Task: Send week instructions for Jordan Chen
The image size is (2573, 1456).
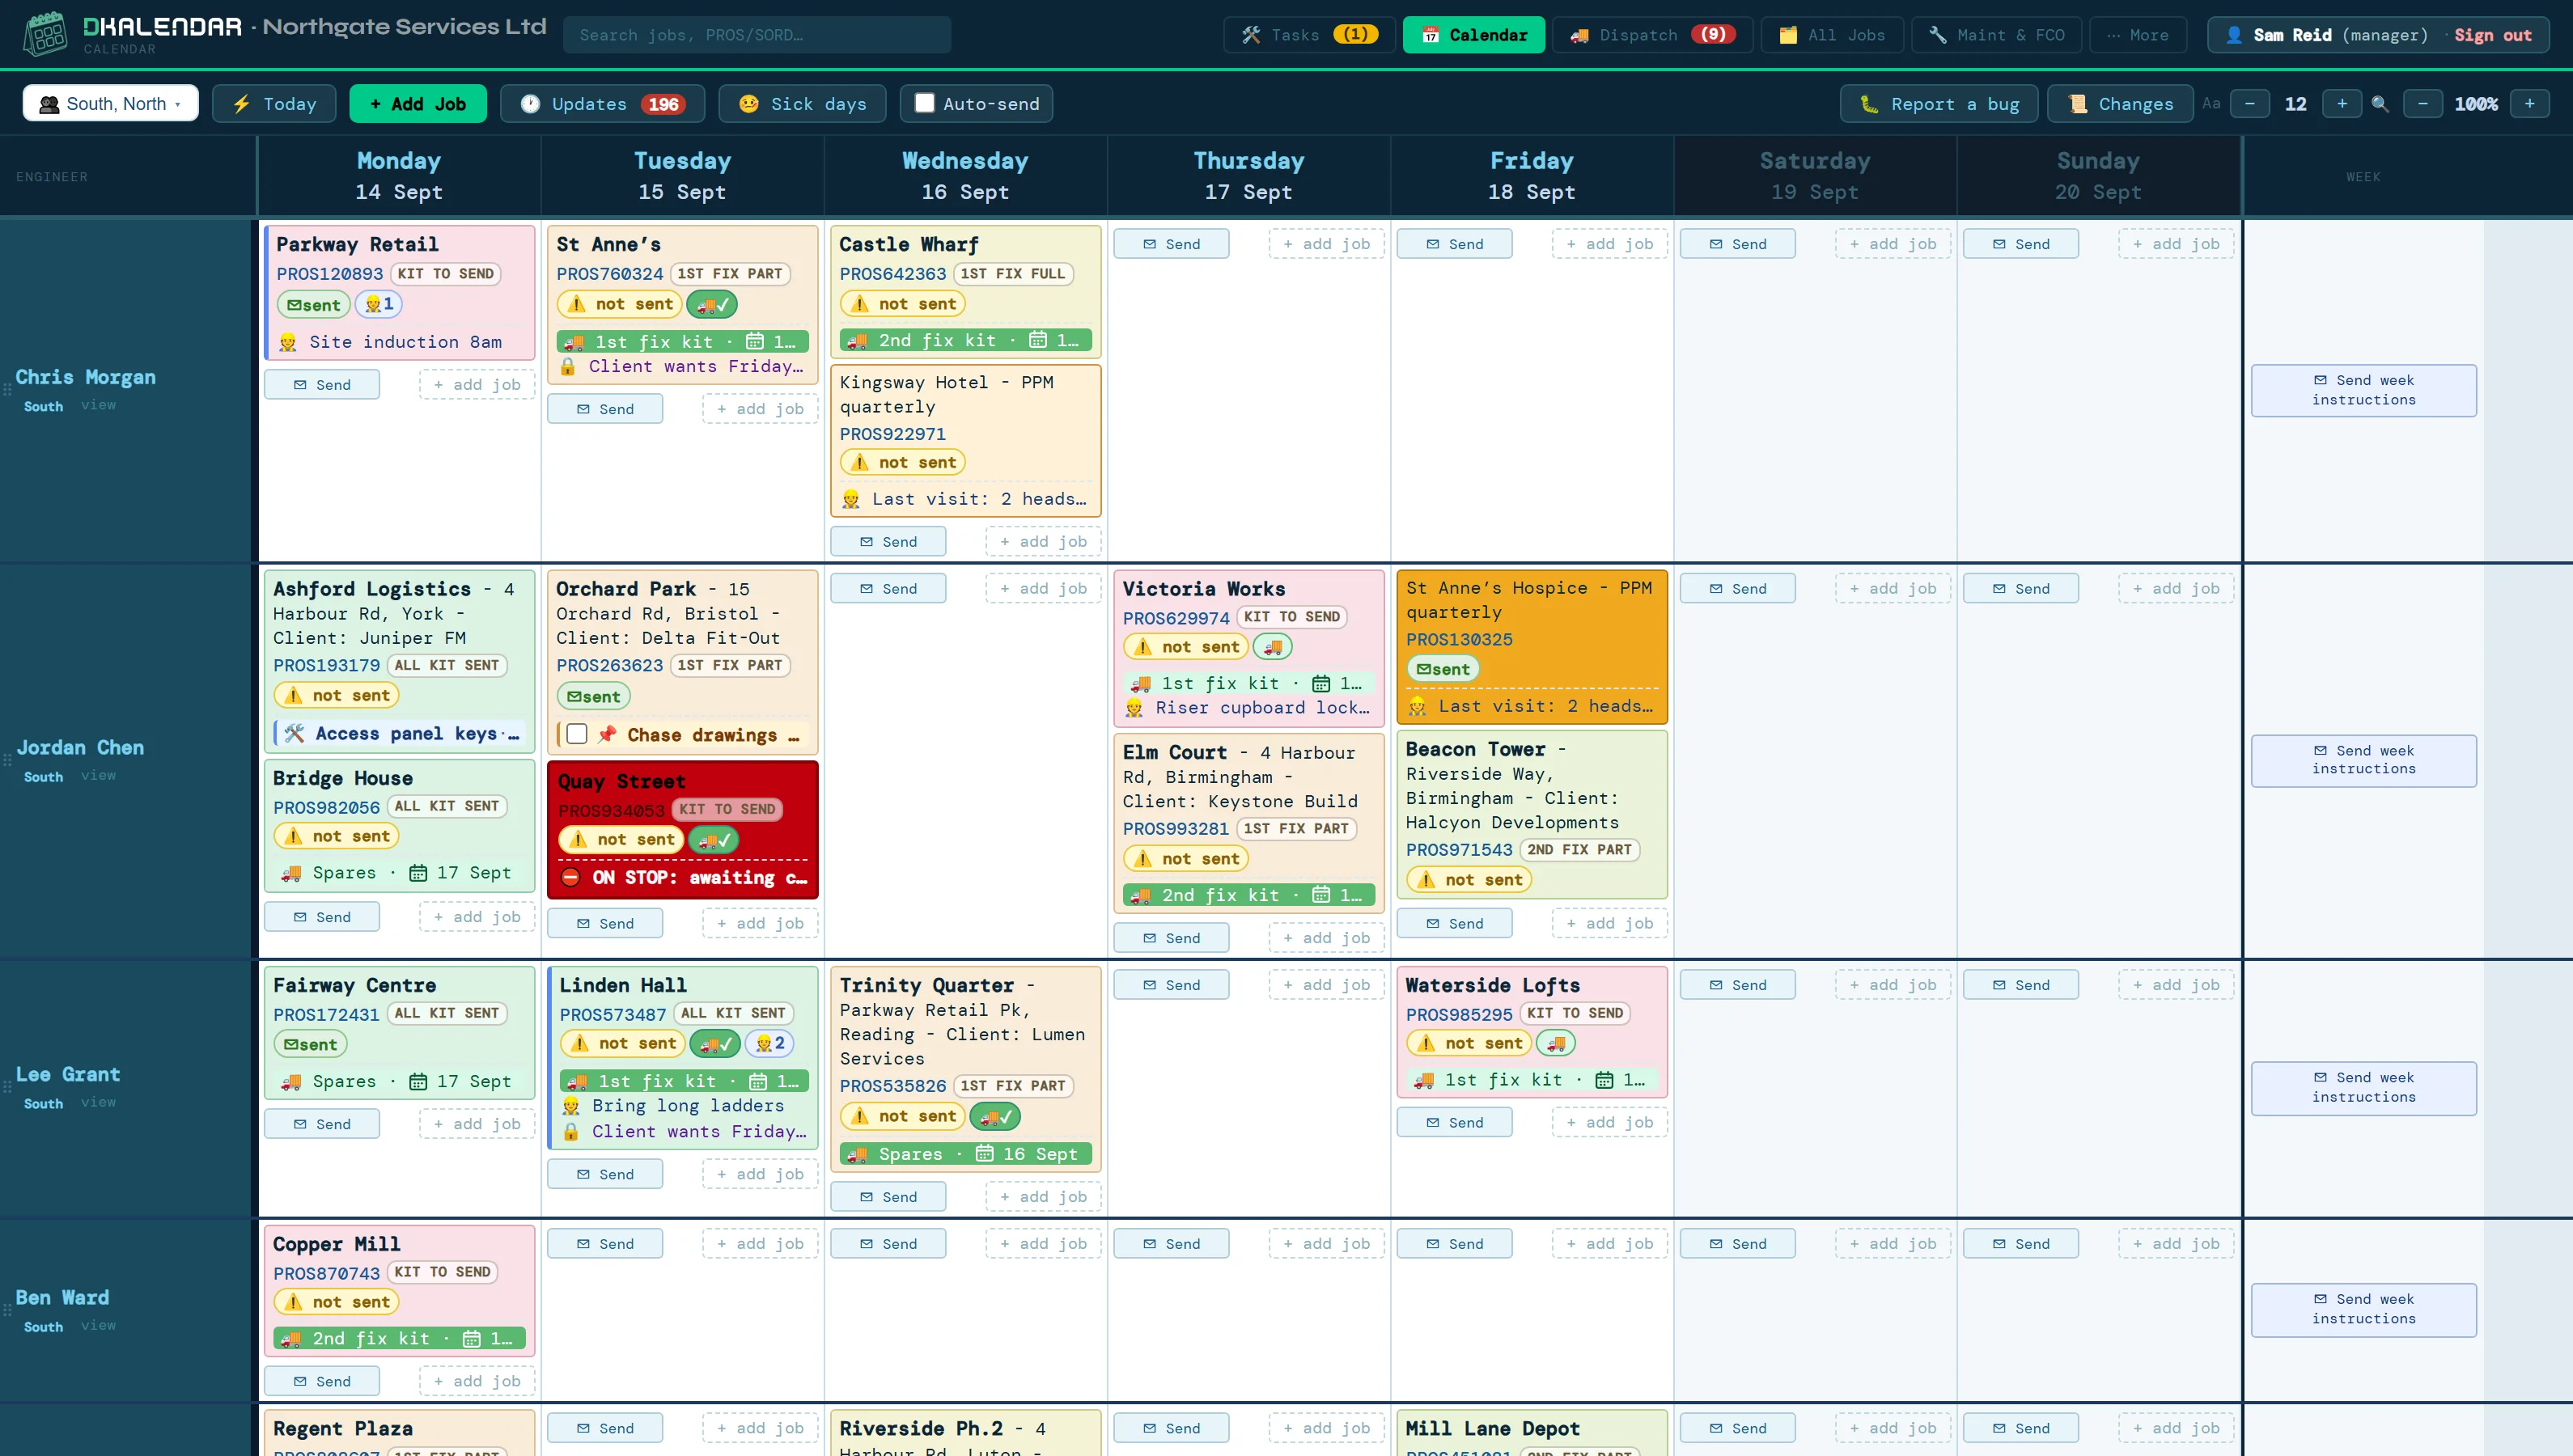Action: pyautogui.click(x=2364, y=760)
